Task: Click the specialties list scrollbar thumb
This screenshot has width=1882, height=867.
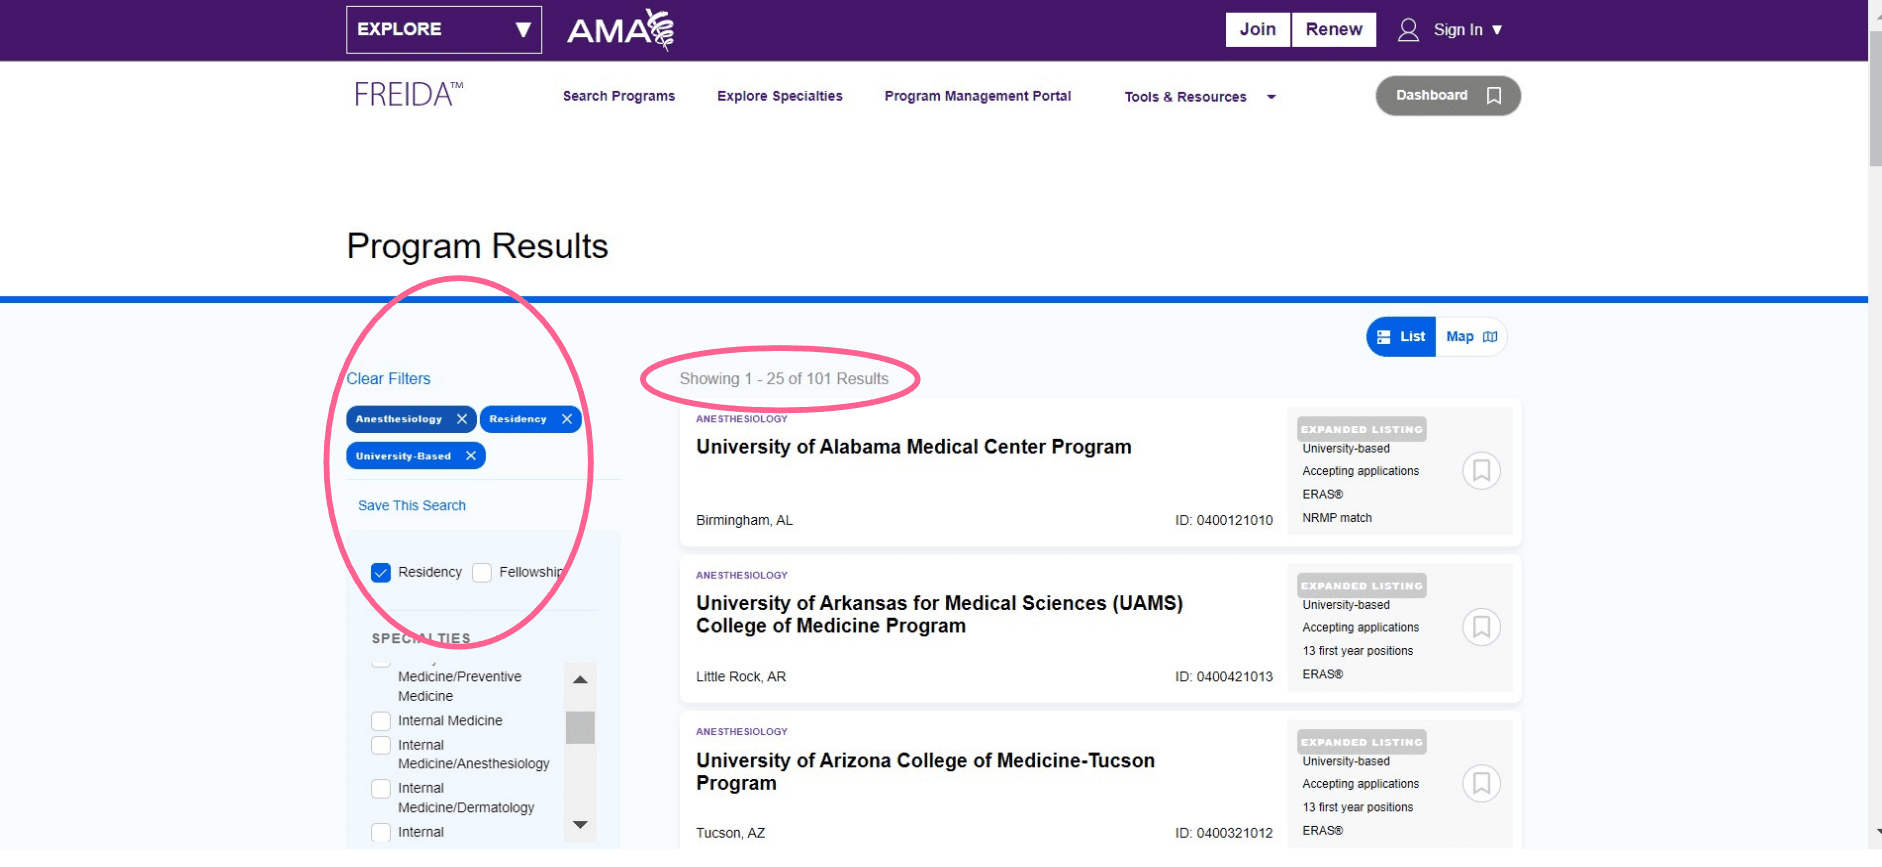Action: coord(580,728)
